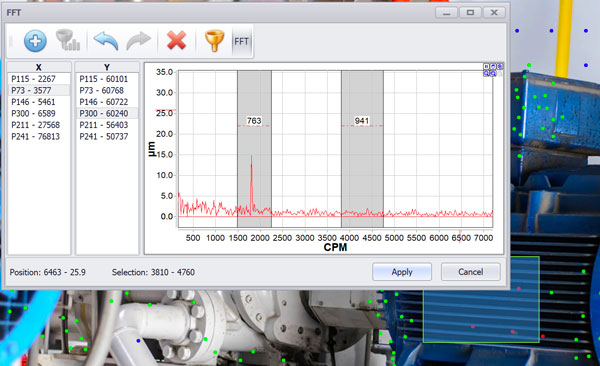Select P241 - 50737 in Y list

click(107, 136)
